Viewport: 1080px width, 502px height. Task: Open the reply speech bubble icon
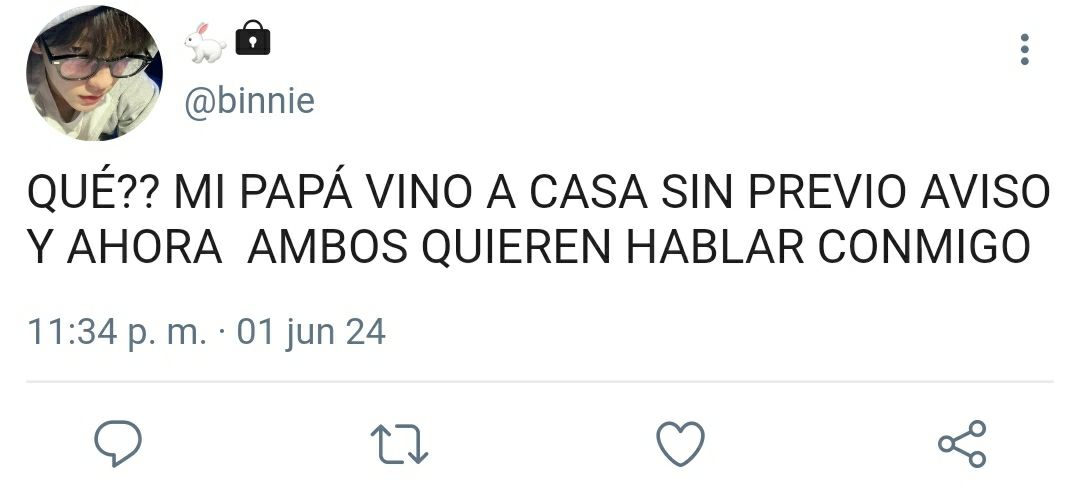click(x=118, y=443)
